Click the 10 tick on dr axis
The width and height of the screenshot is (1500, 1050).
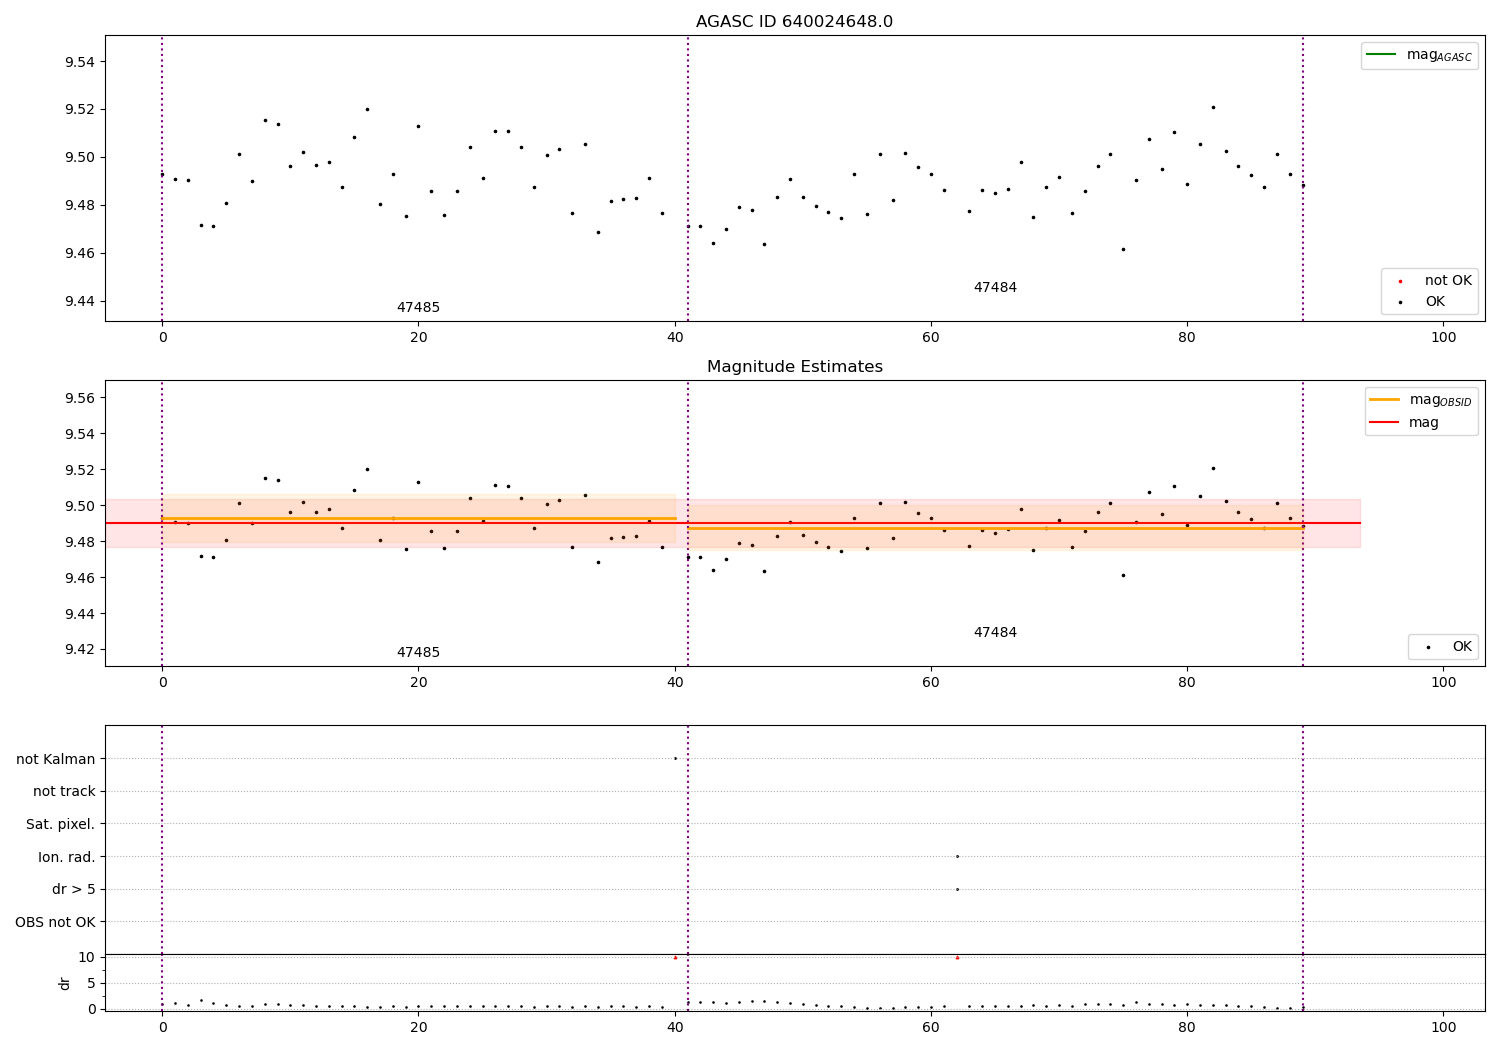pos(87,958)
